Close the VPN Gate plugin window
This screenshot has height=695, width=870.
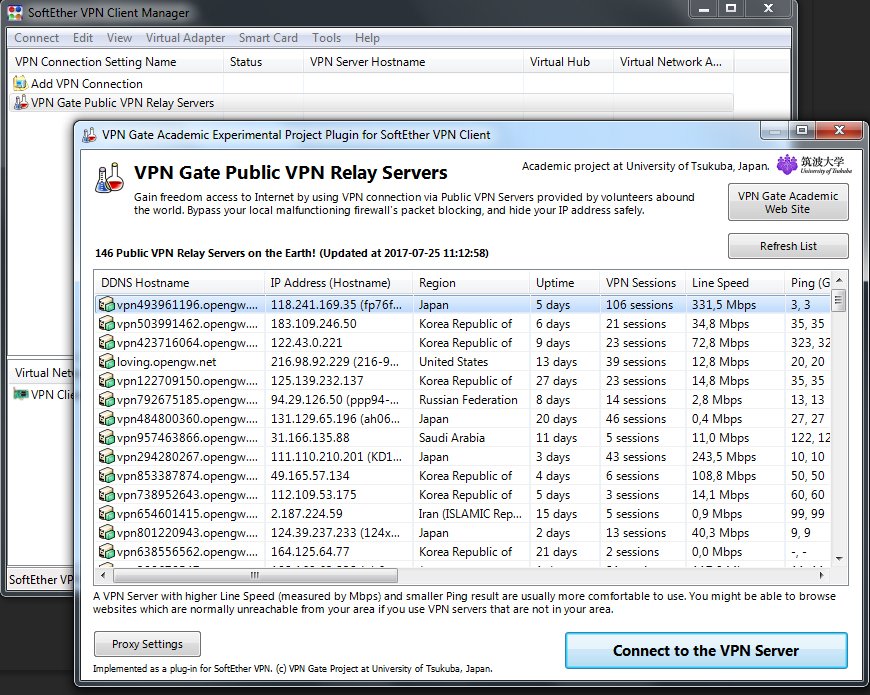(x=839, y=130)
